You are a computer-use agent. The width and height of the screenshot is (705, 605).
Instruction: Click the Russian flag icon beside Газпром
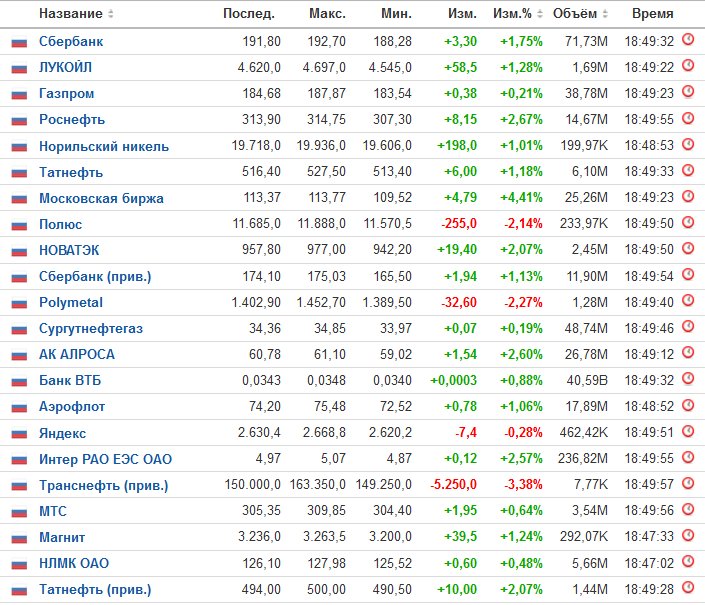coord(19,95)
